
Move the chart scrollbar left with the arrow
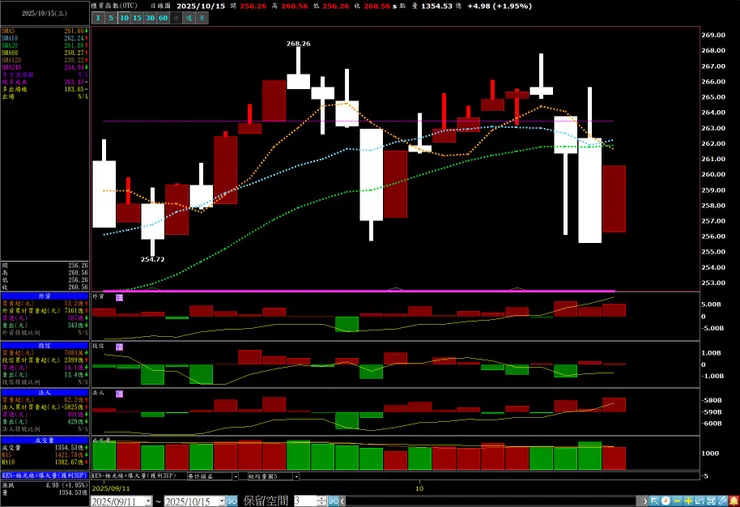(343, 501)
